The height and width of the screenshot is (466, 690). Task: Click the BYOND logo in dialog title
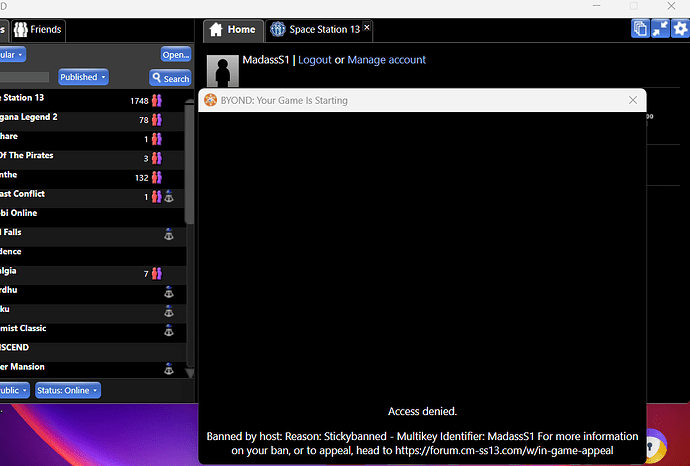pos(210,100)
